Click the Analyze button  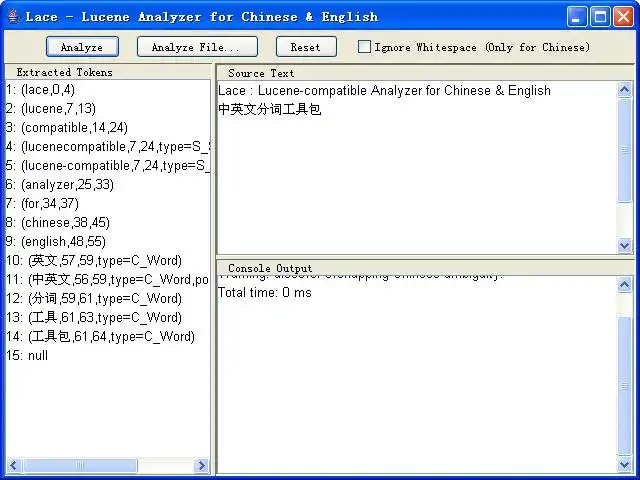pos(82,47)
